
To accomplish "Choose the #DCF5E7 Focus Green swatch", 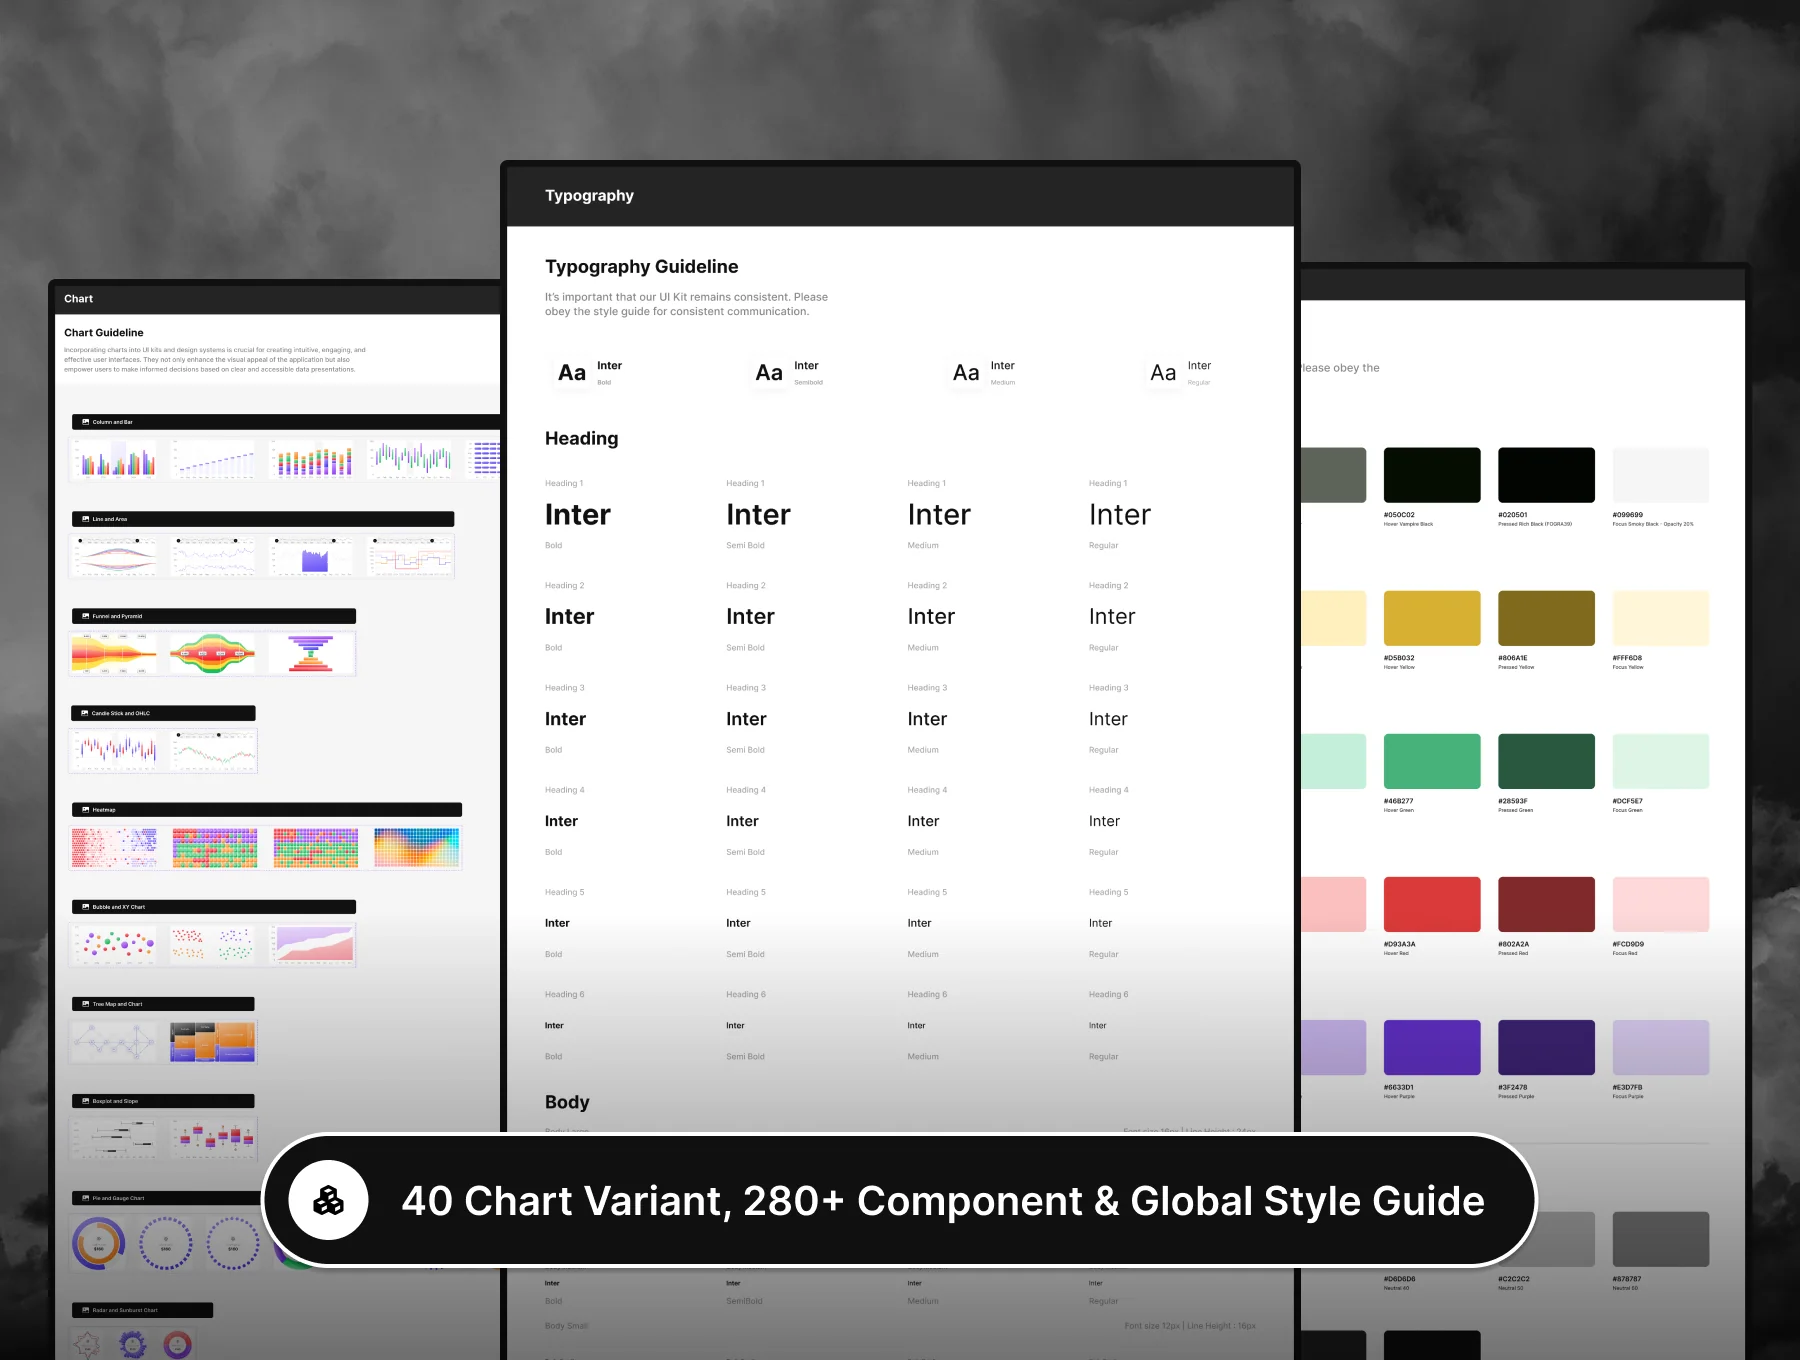I will pyautogui.click(x=1661, y=761).
